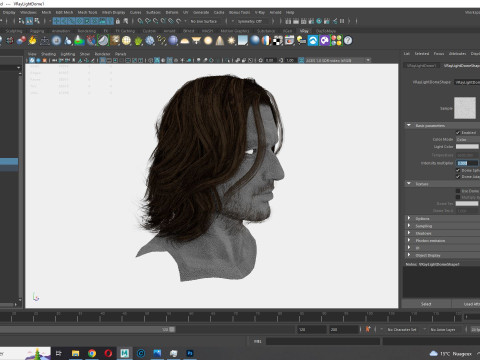Click the light Sample preview swatch
Image resolution: width=480 pixels, height=360 pixels.
coord(465,108)
